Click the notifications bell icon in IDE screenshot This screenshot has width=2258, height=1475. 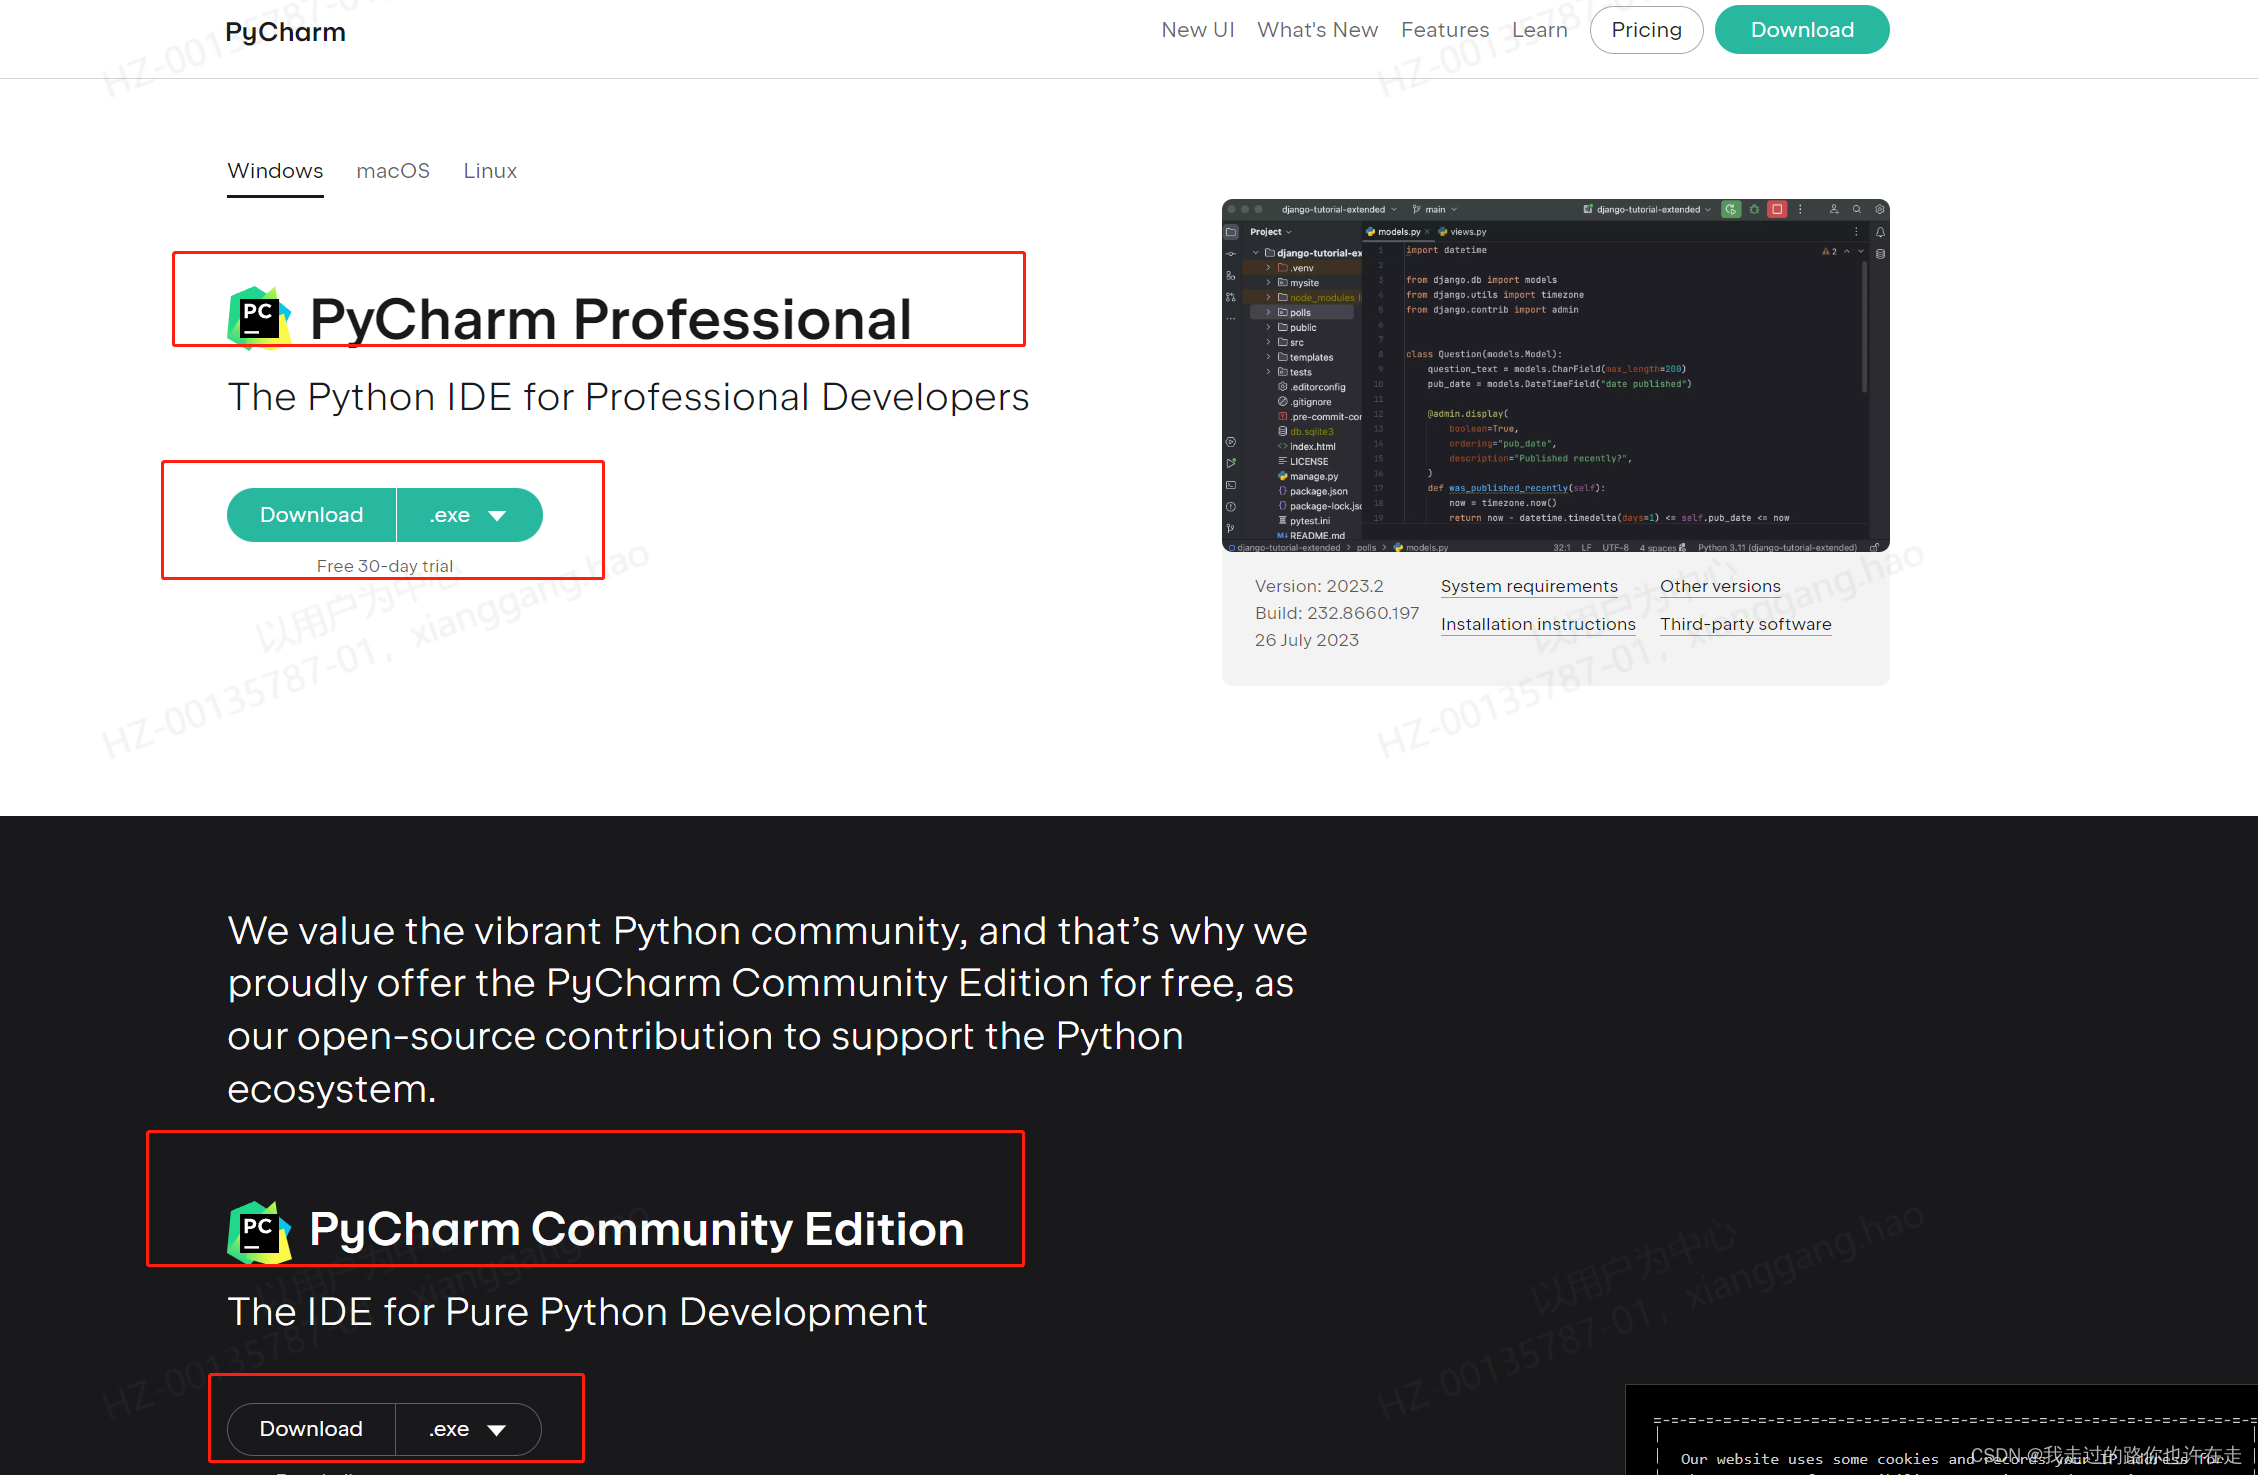point(1880,232)
